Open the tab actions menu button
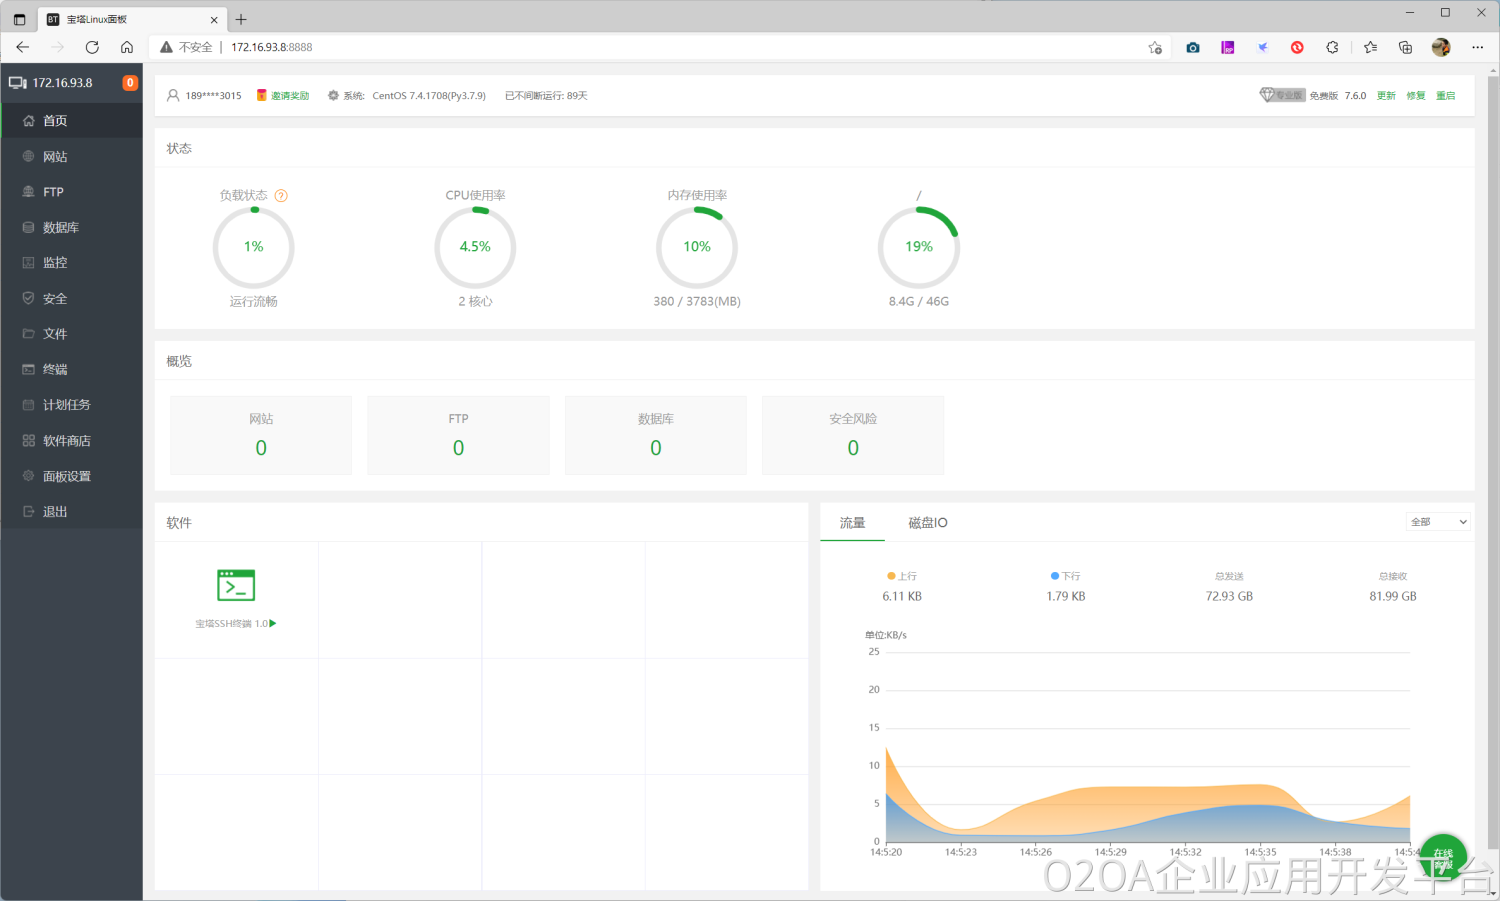This screenshot has width=1500, height=901. [x=19, y=19]
